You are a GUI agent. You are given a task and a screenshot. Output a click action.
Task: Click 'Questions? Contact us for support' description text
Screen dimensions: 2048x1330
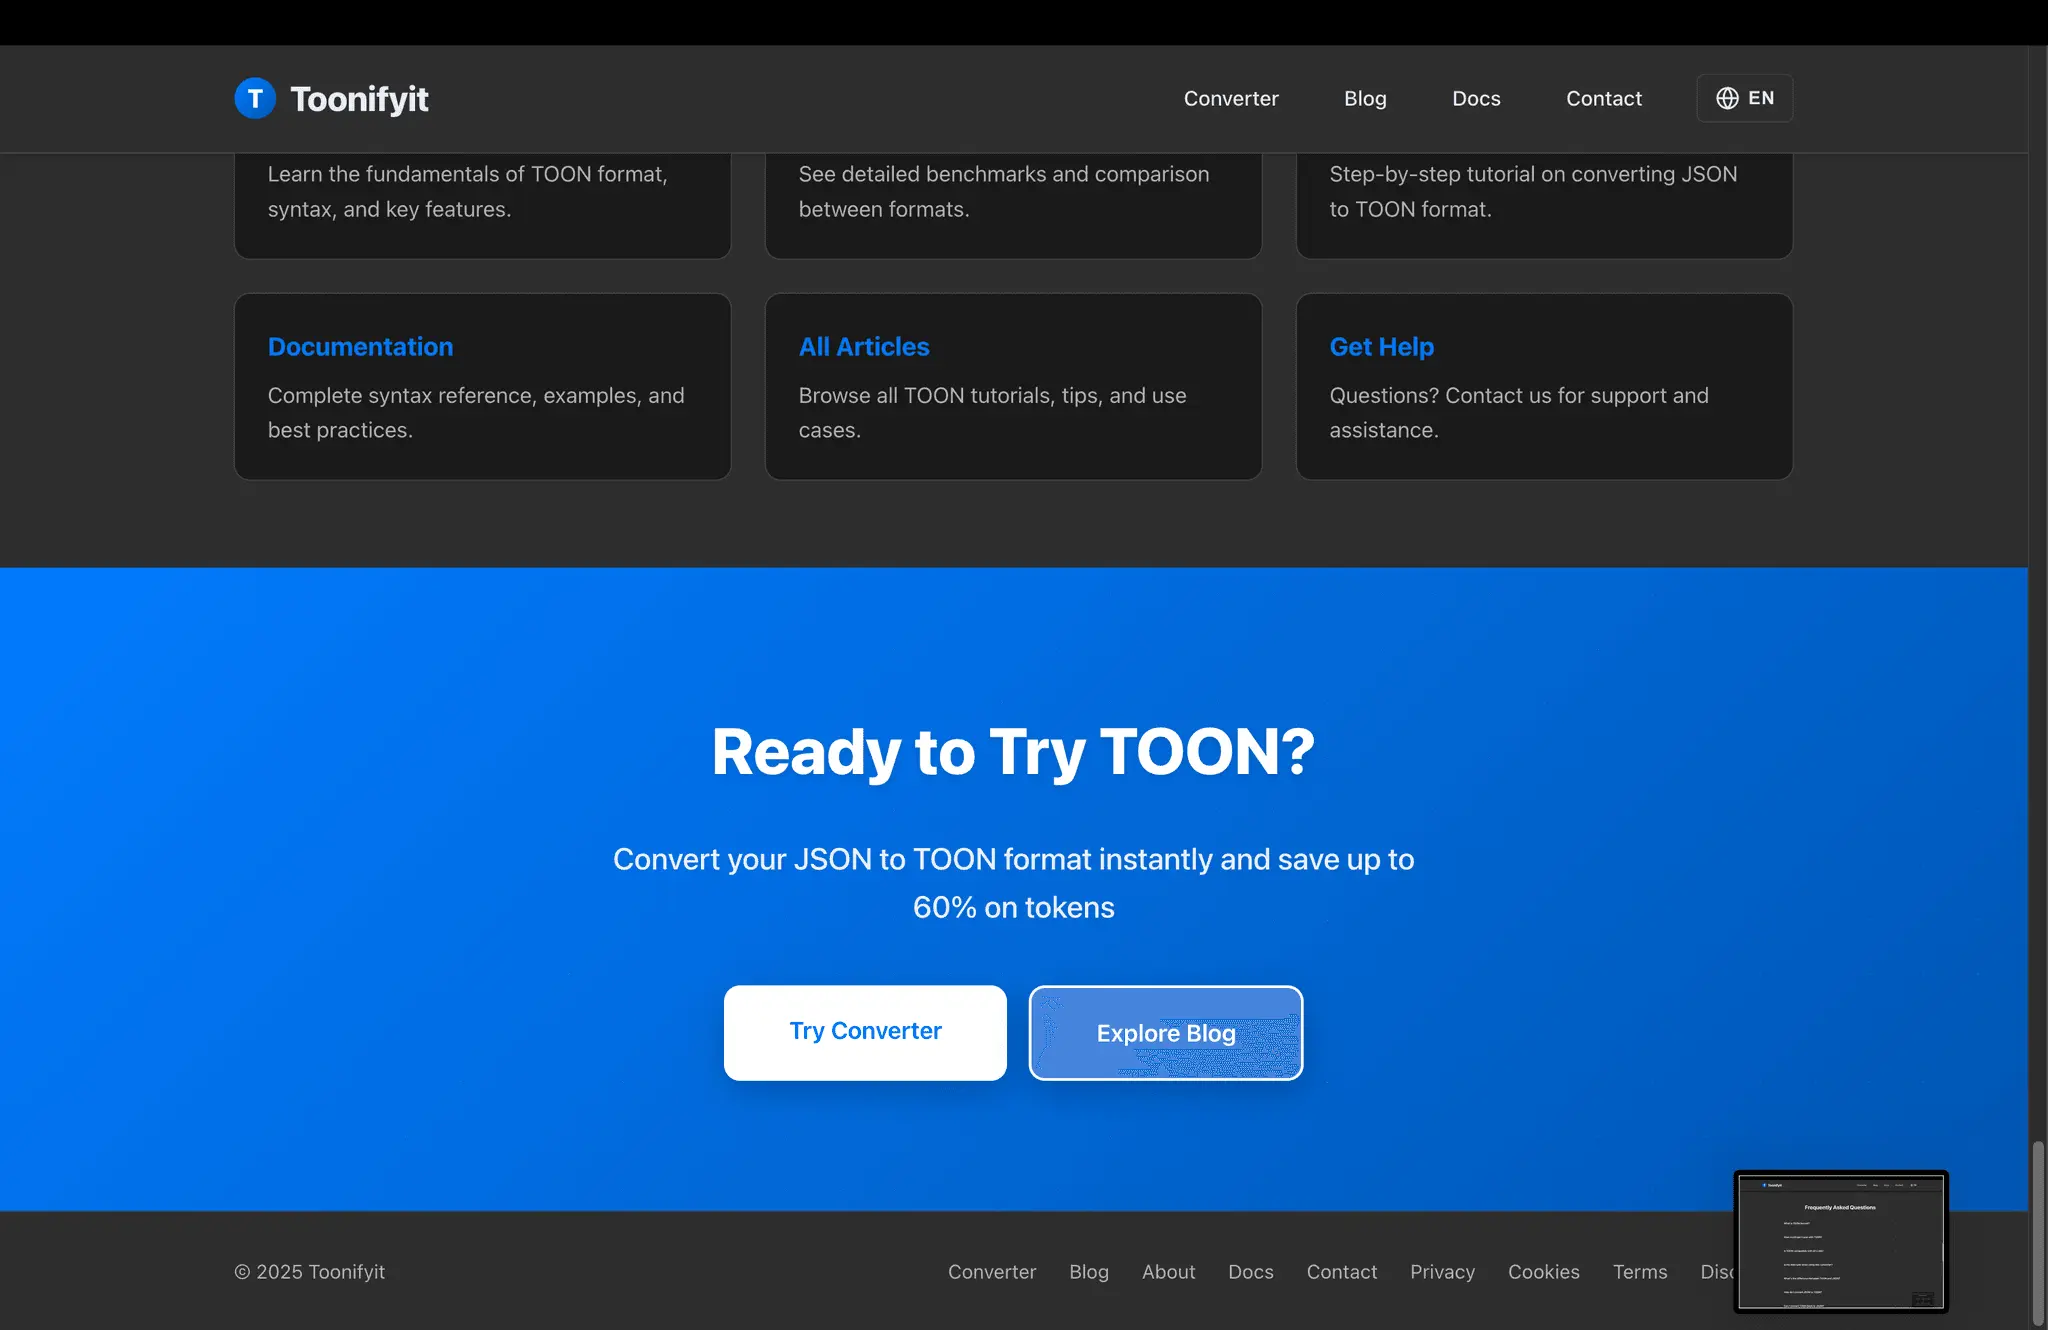click(x=1519, y=413)
